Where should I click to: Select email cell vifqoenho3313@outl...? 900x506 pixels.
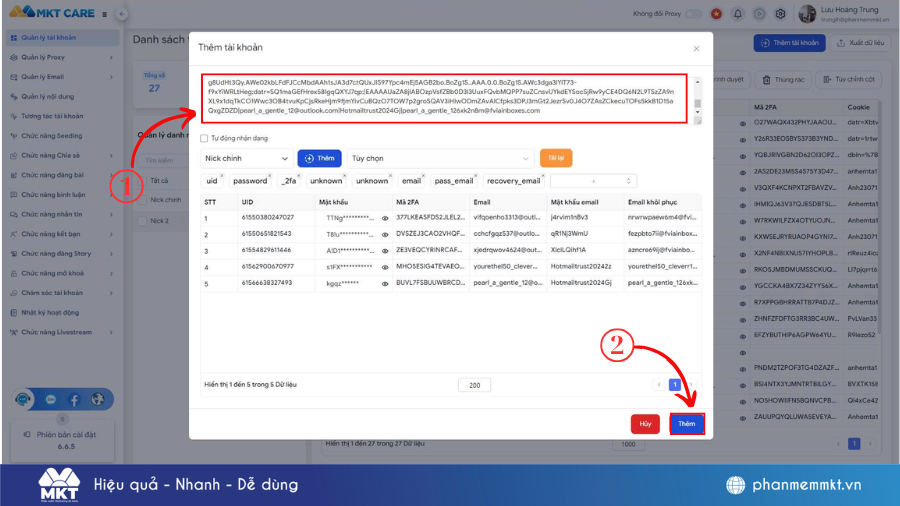click(507, 218)
